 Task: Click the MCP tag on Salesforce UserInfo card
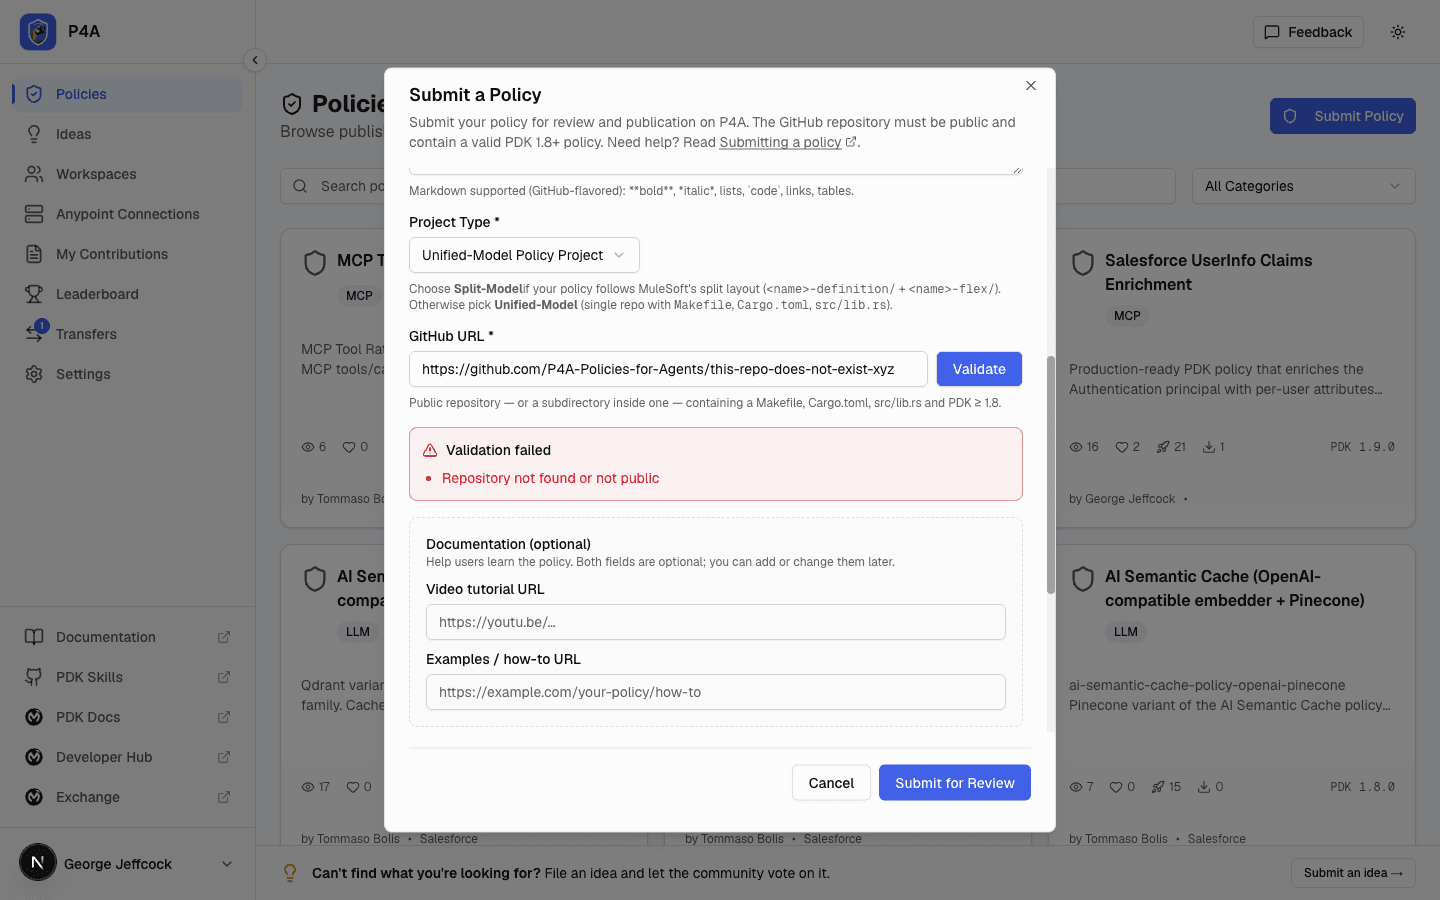(1127, 315)
